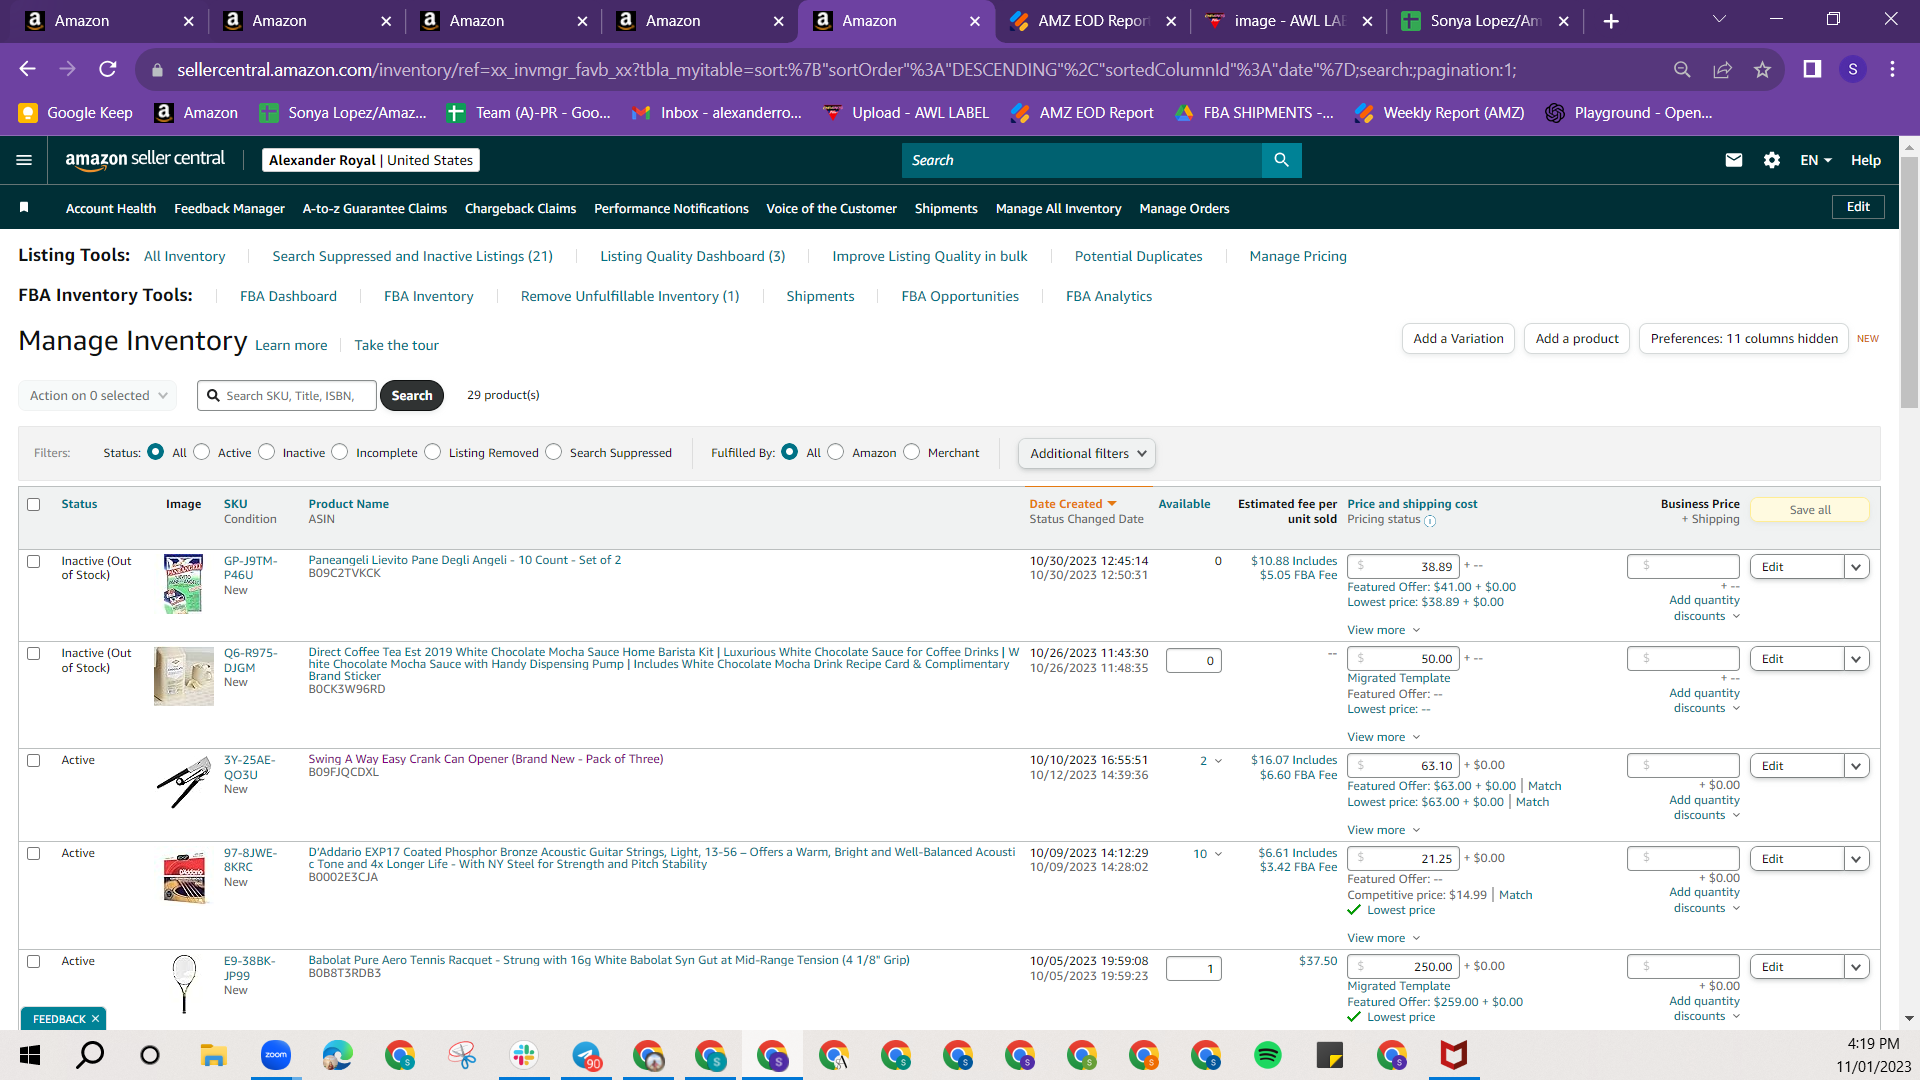Reload the page with browser refresh
The height and width of the screenshot is (1080, 1920).
tap(108, 69)
